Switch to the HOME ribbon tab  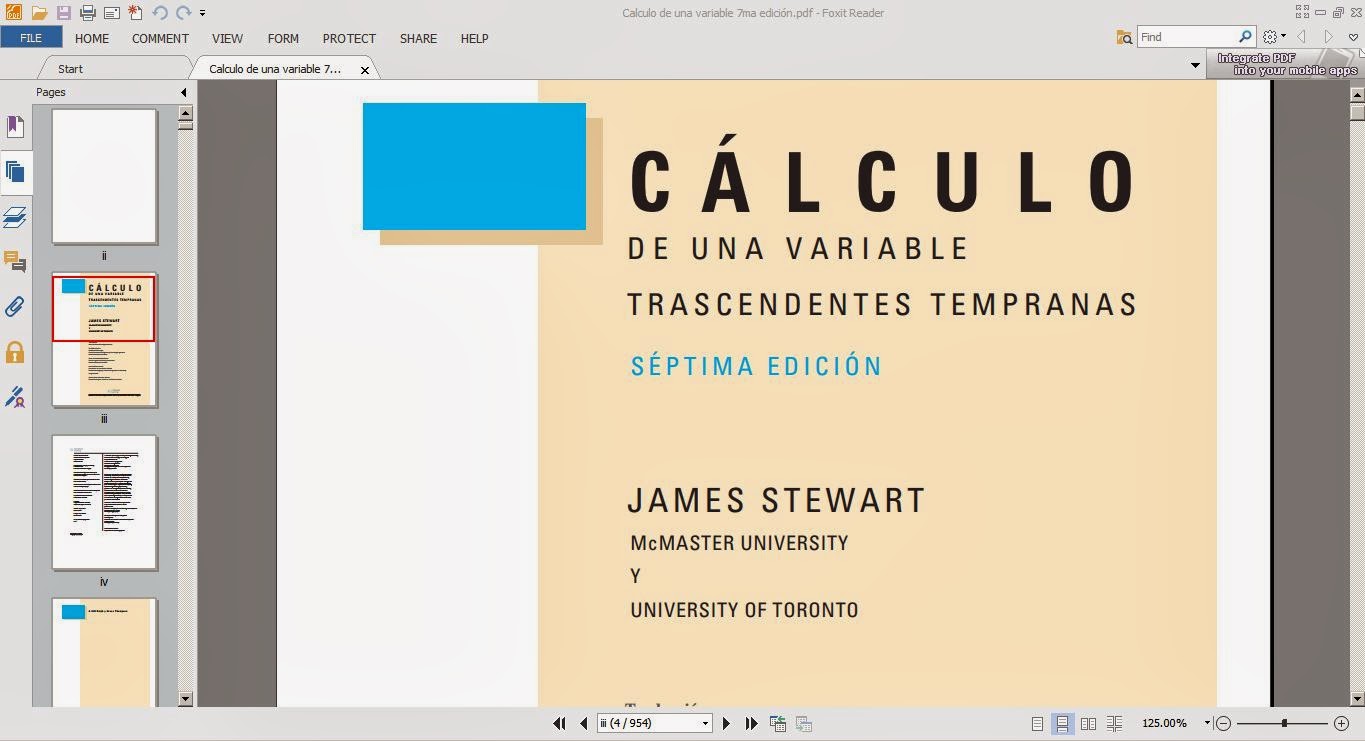point(92,38)
